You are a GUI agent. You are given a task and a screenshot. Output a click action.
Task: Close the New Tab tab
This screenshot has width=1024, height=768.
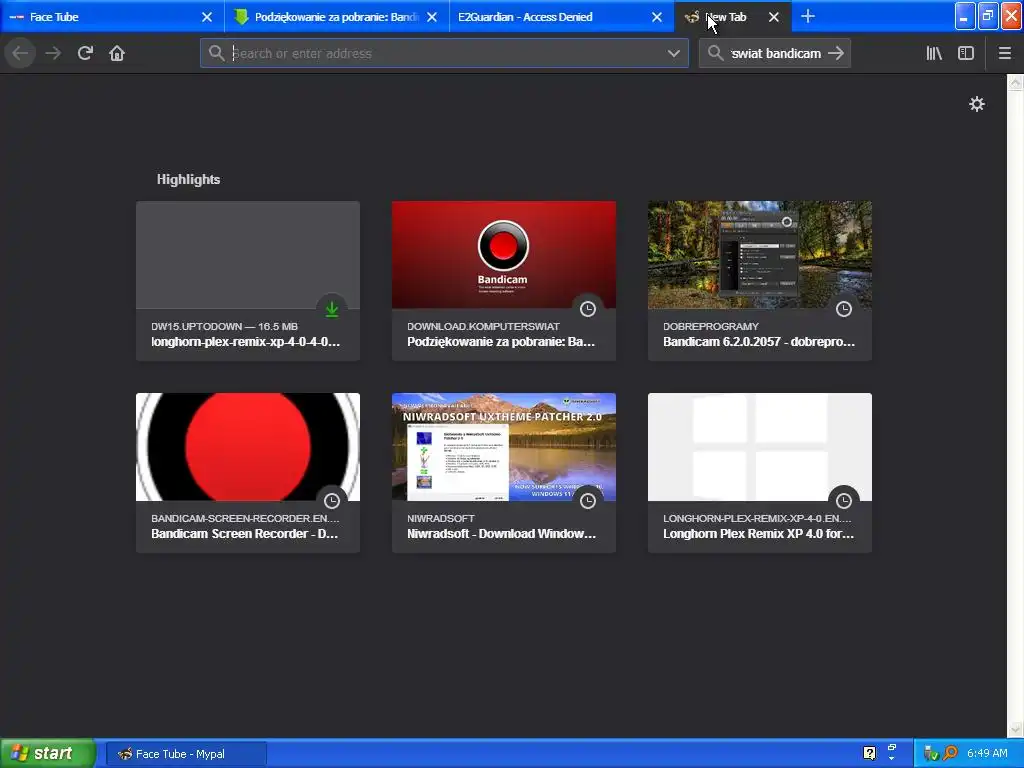pyautogui.click(x=774, y=17)
